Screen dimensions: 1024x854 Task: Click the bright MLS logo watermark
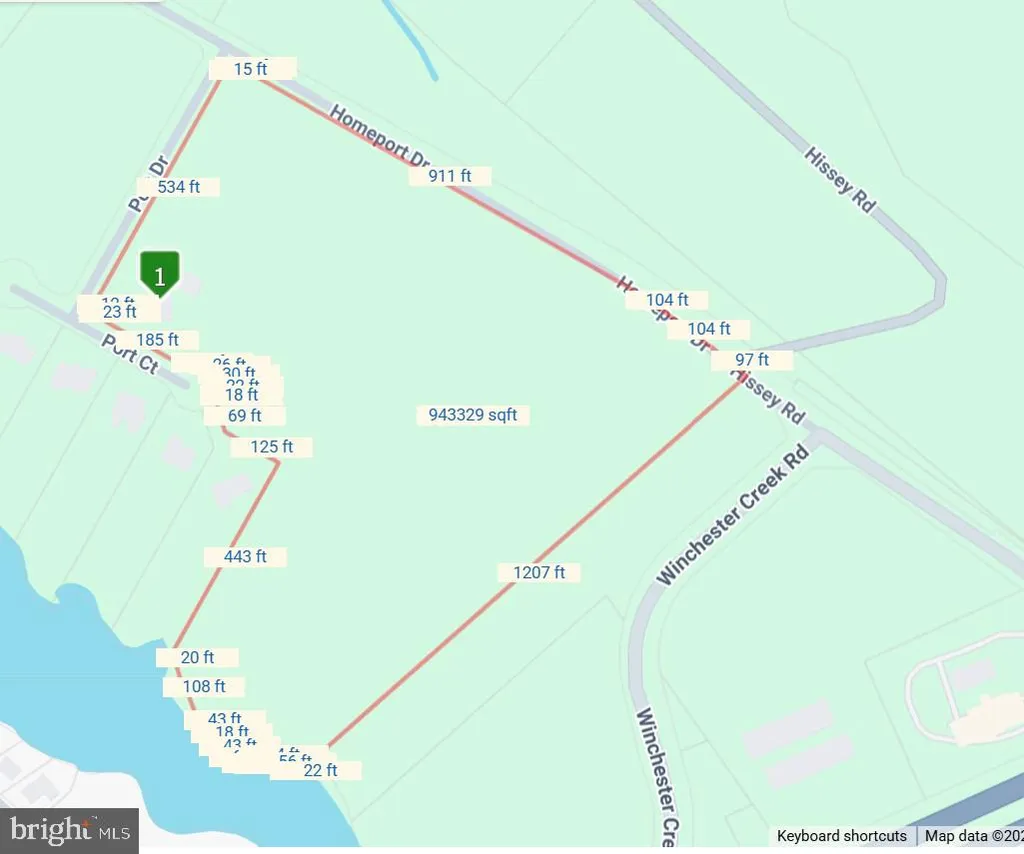coord(69,830)
